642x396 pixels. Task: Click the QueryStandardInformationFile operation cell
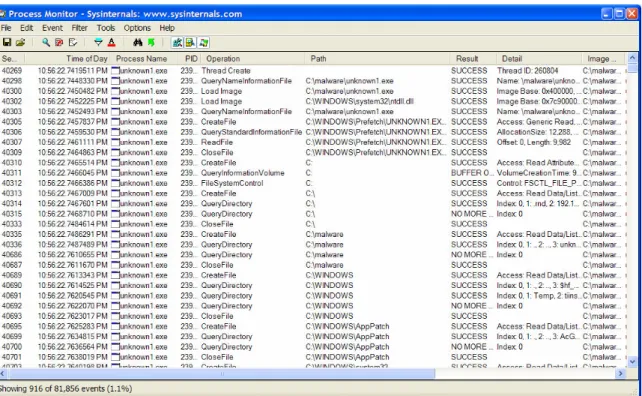click(x=251, y=132)
